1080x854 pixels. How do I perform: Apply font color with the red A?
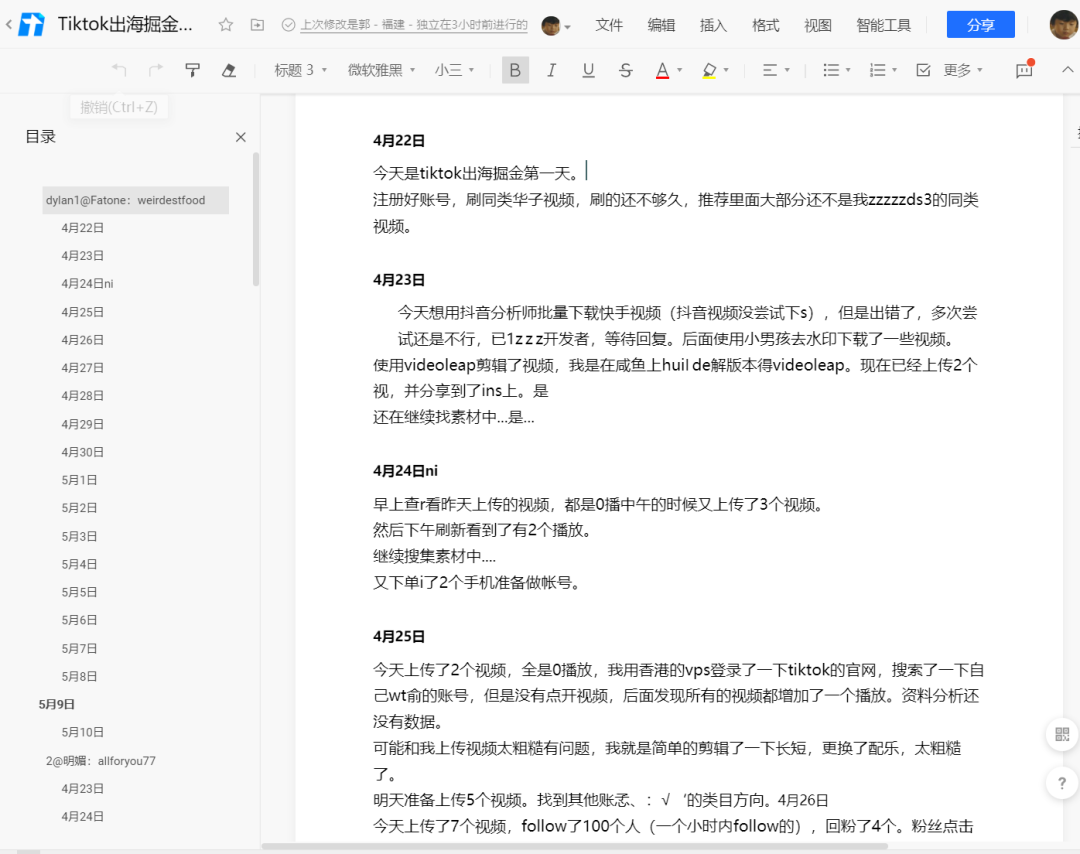tap(663, 70)
